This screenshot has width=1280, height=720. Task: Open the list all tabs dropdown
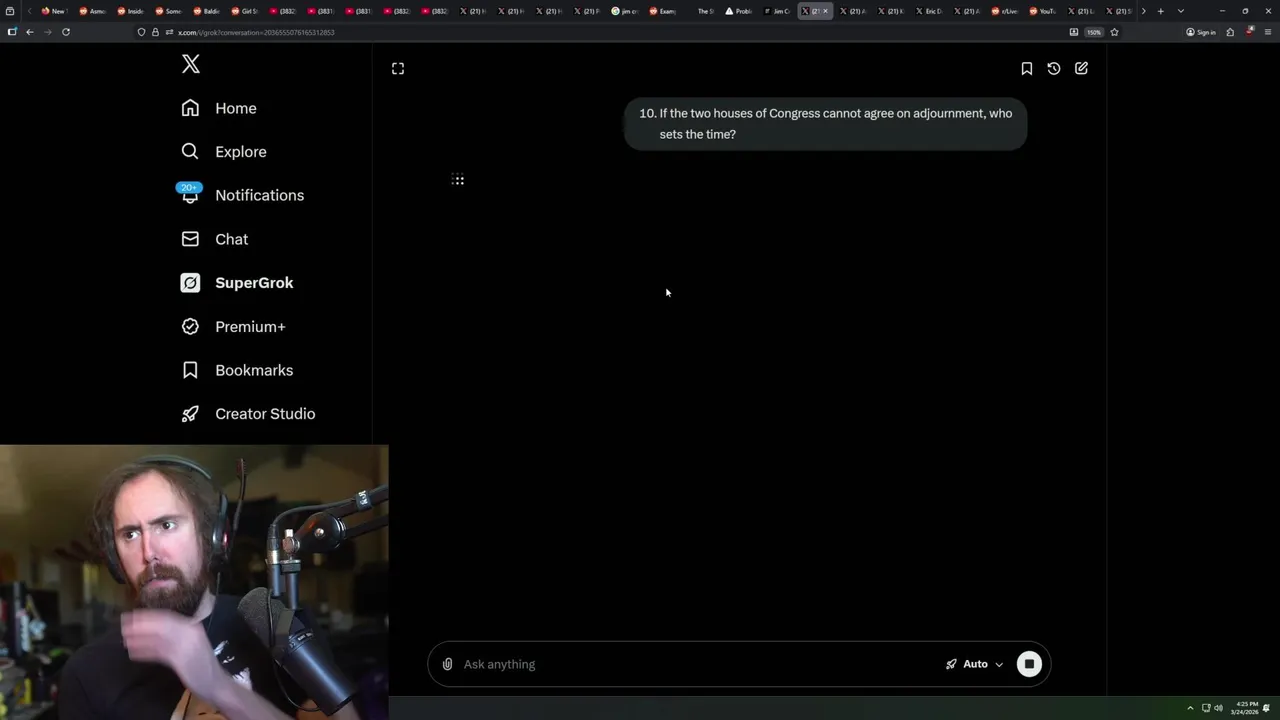pyautogui.click(x=1181, y=11)
